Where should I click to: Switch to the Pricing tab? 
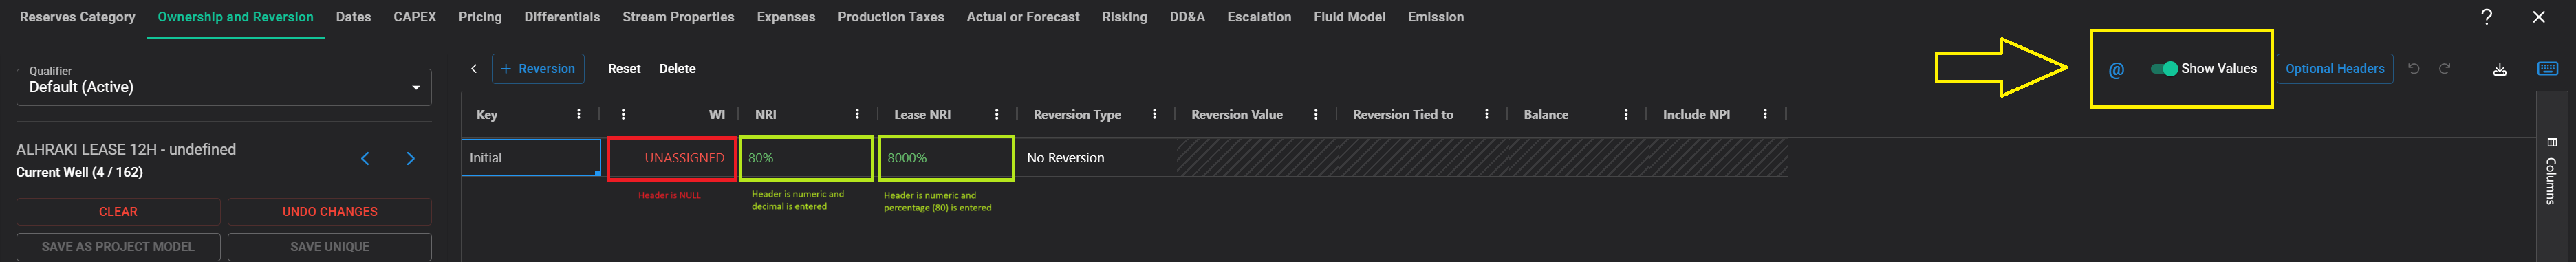click(480, 17)
